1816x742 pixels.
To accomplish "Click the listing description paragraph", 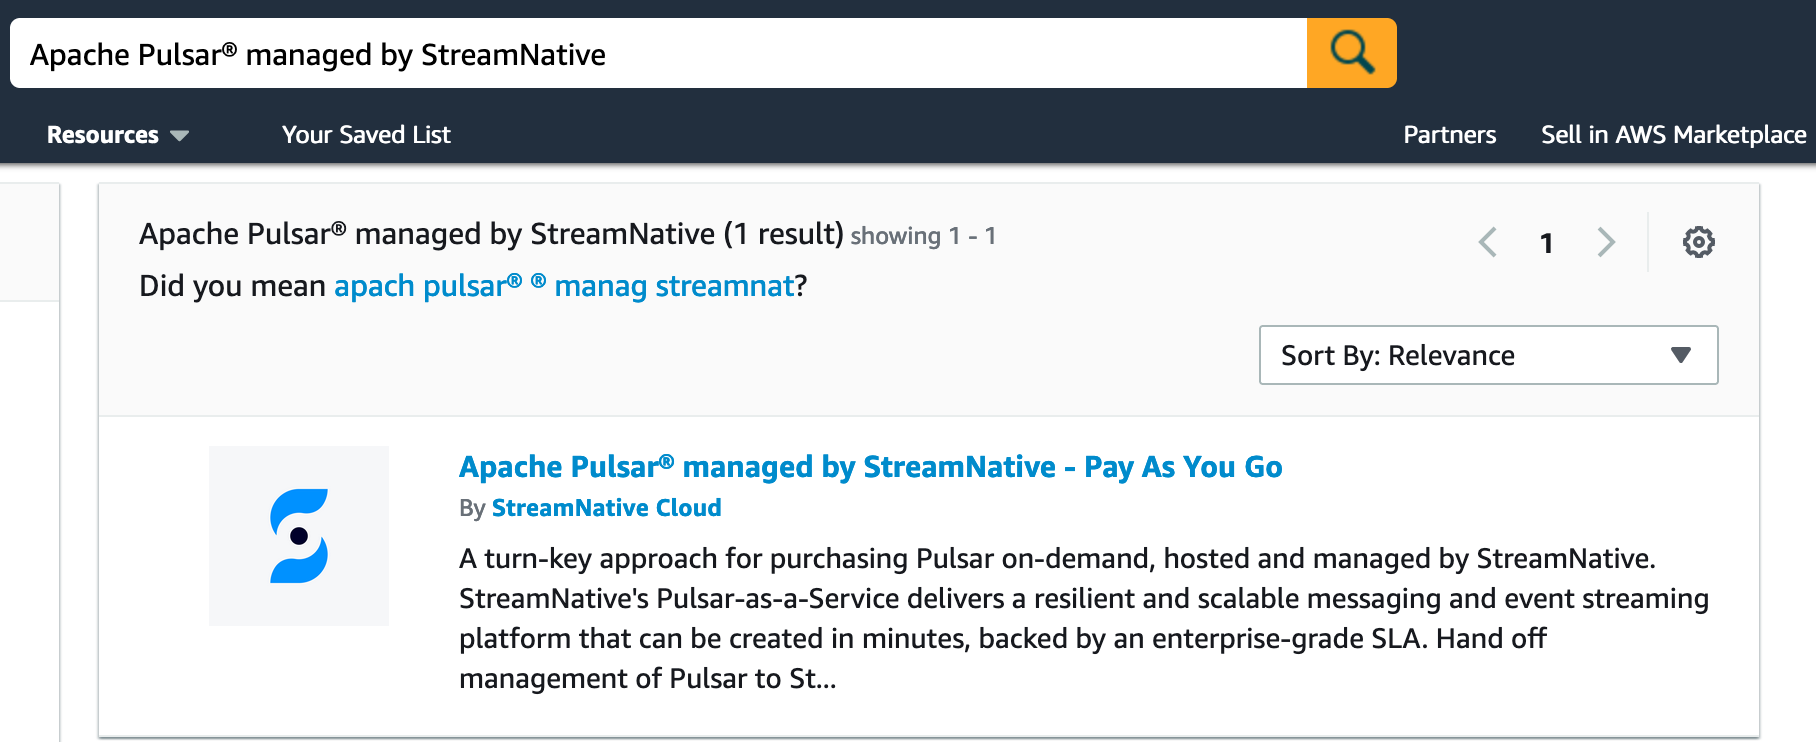I will [x=1084, y=618].
